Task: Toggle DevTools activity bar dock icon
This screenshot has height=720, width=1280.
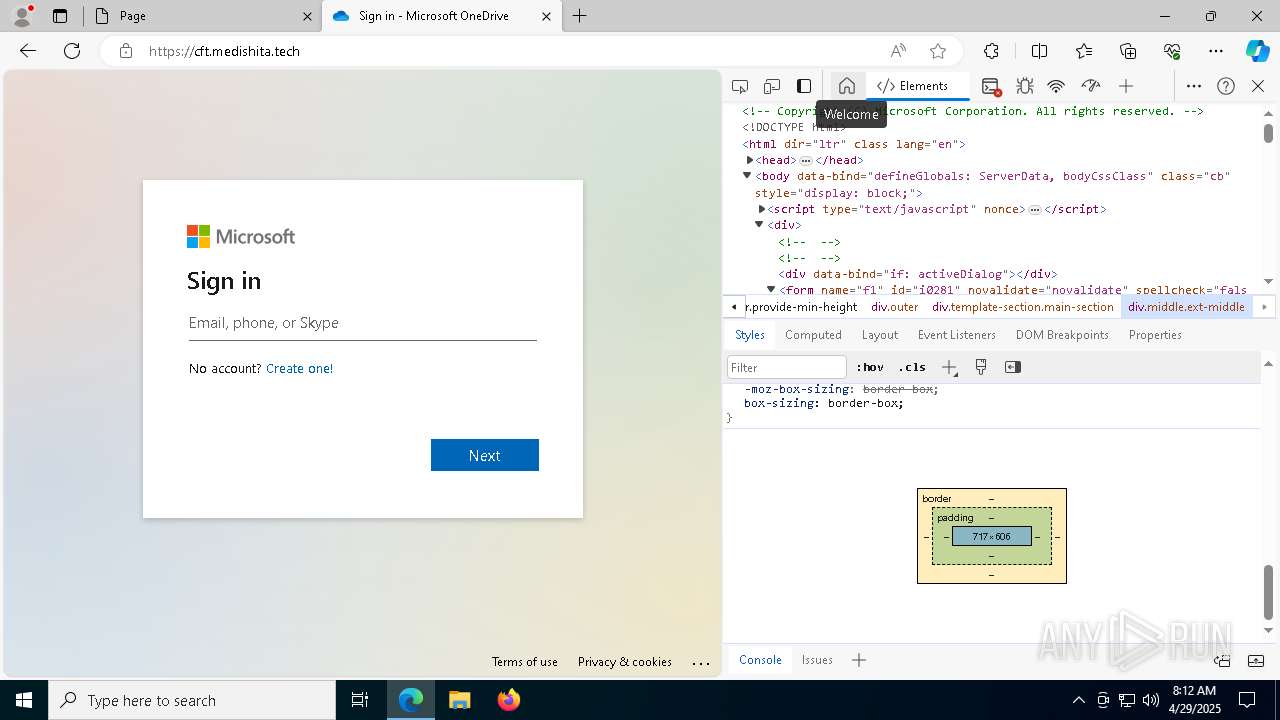Action: point(804,86)
